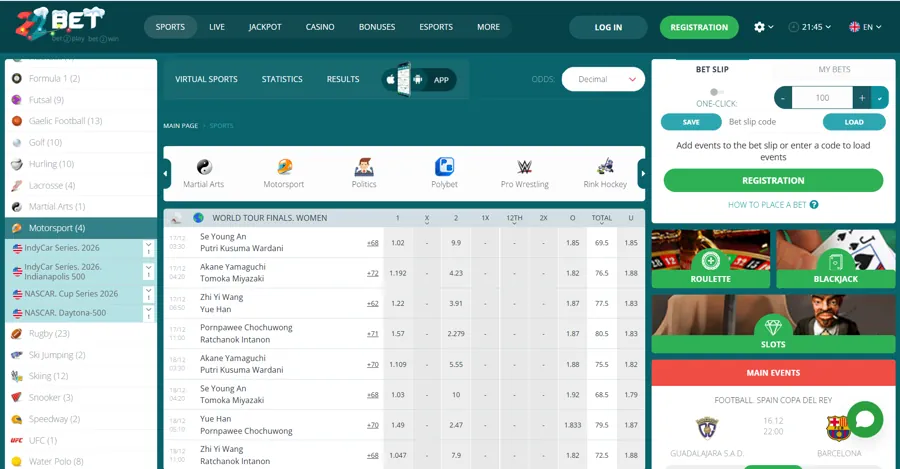Select Ski Jumping (2) in sidebar
900x469 pixels.
coord(80,355)
